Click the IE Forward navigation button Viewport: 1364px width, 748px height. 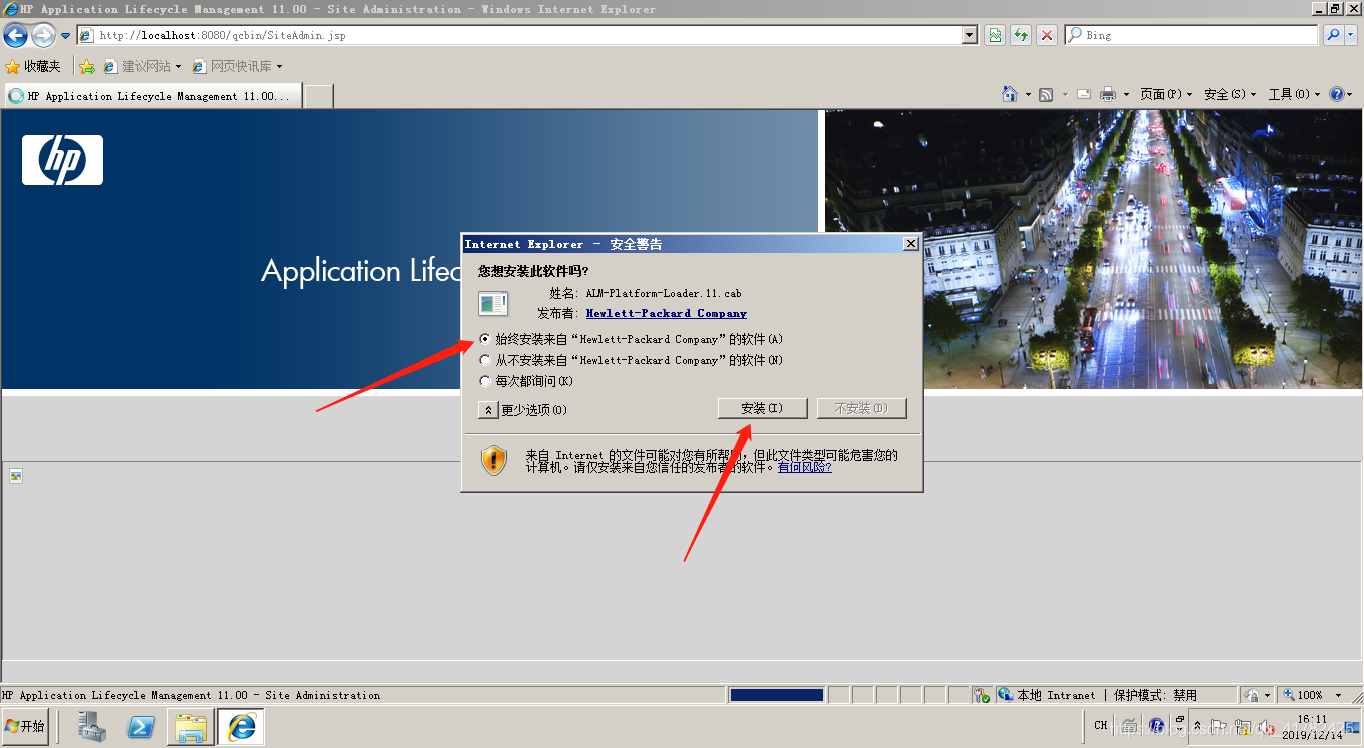click(43, 35)
